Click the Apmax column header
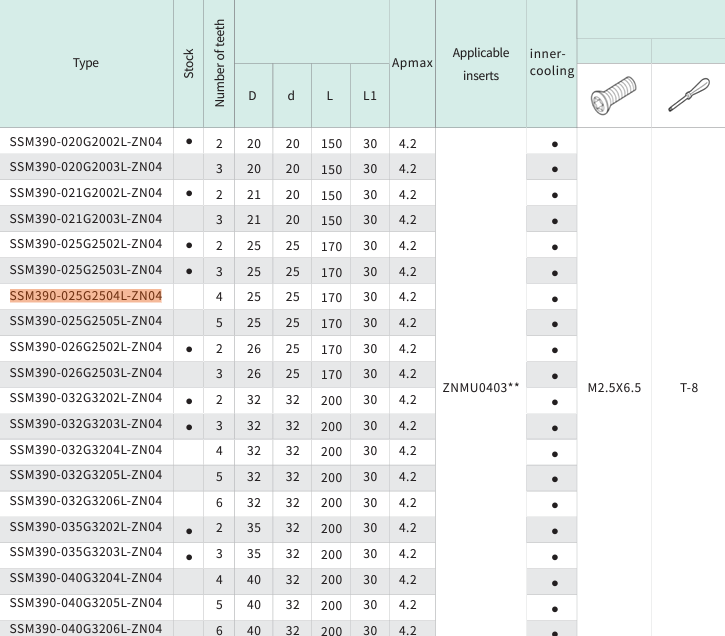The image size is (725, 636). coord(412,63)
